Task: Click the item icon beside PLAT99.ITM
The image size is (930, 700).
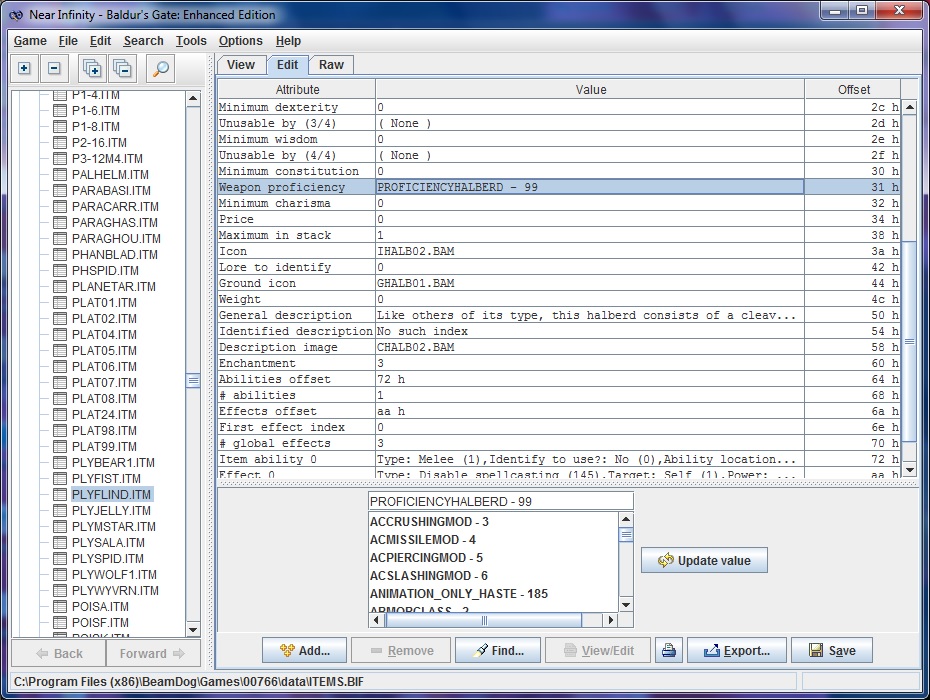Action: click(x=59, y=446)
